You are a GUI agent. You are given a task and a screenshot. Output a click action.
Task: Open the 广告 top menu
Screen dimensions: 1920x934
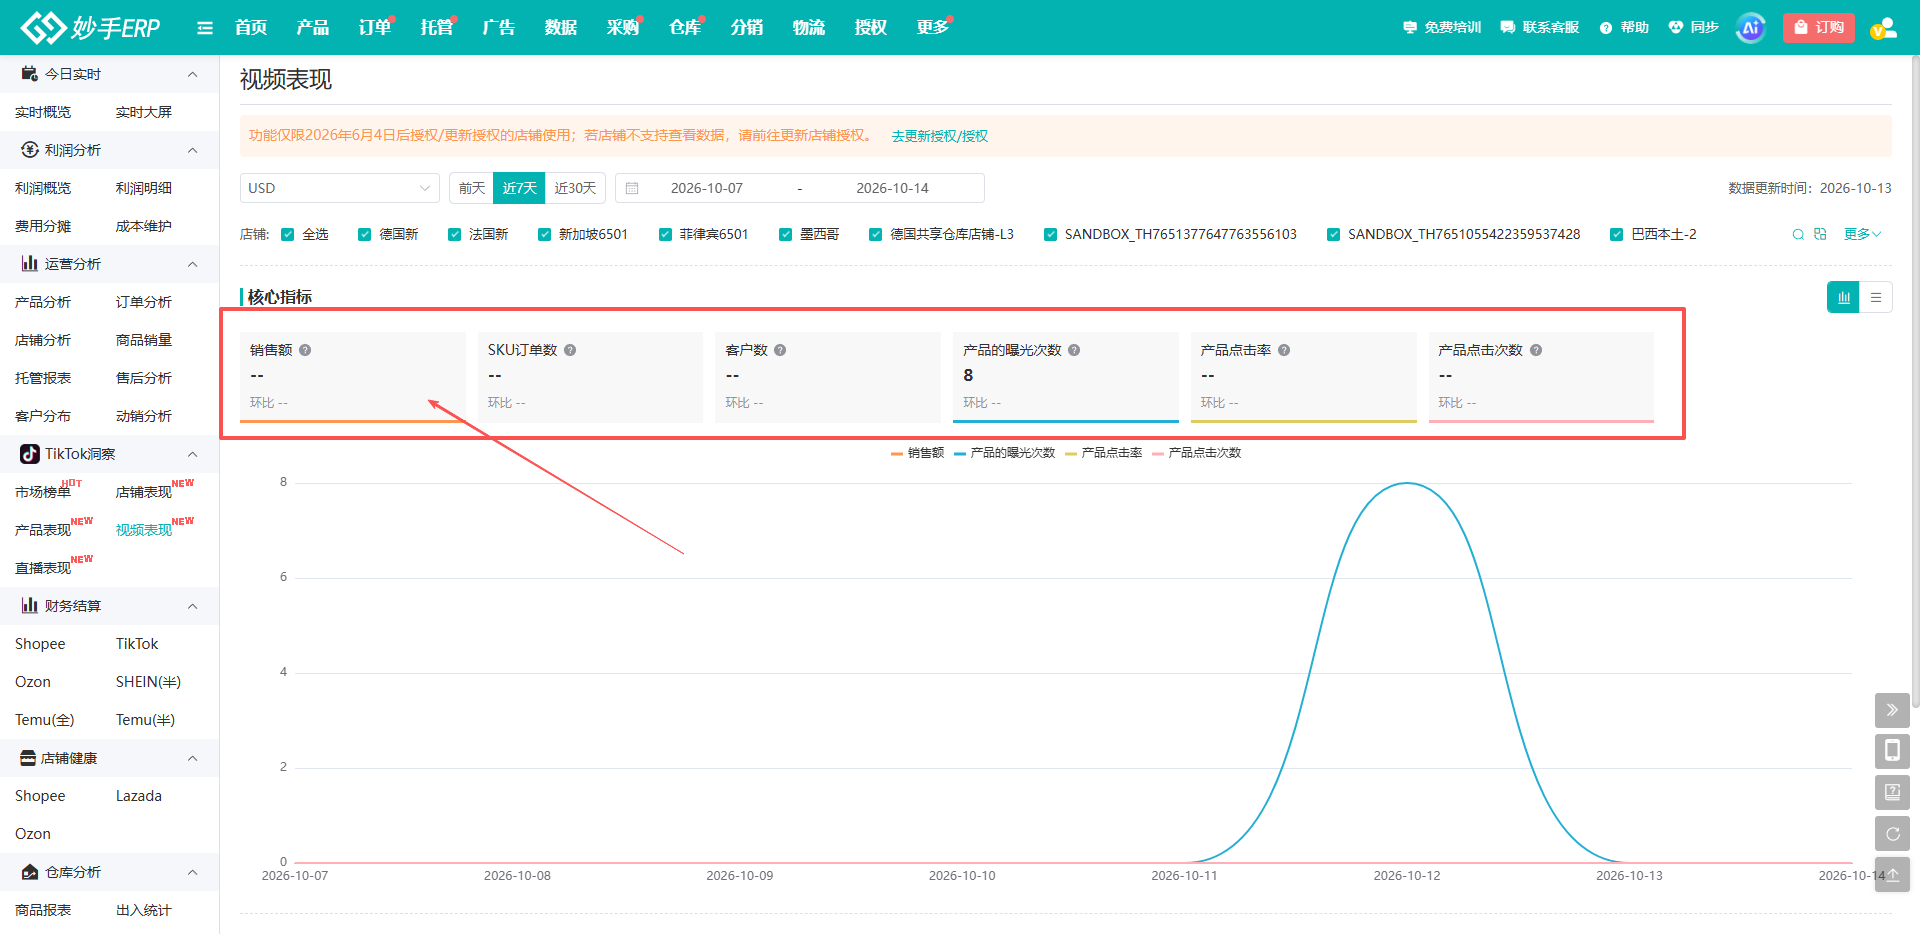pyautogui.click(x=499, y=28)
